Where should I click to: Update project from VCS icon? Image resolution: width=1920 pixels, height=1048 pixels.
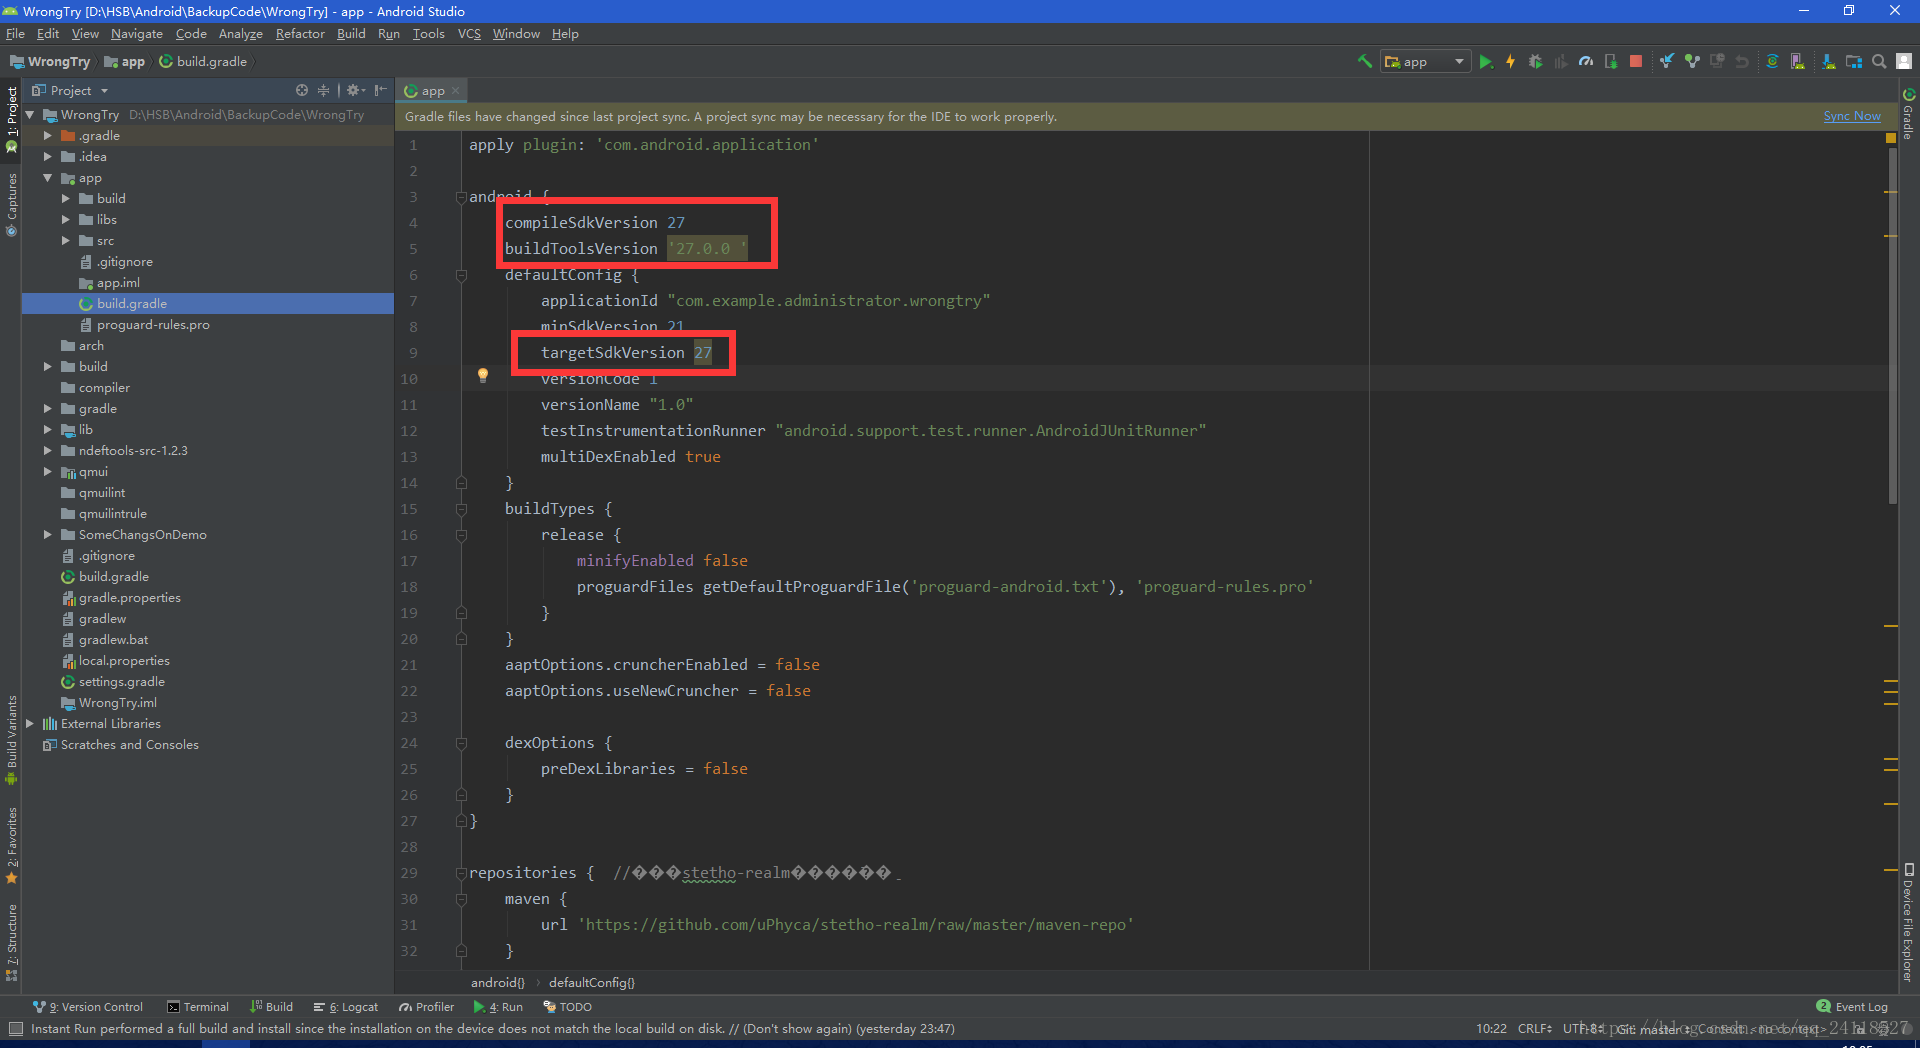tap(1667, 61)
